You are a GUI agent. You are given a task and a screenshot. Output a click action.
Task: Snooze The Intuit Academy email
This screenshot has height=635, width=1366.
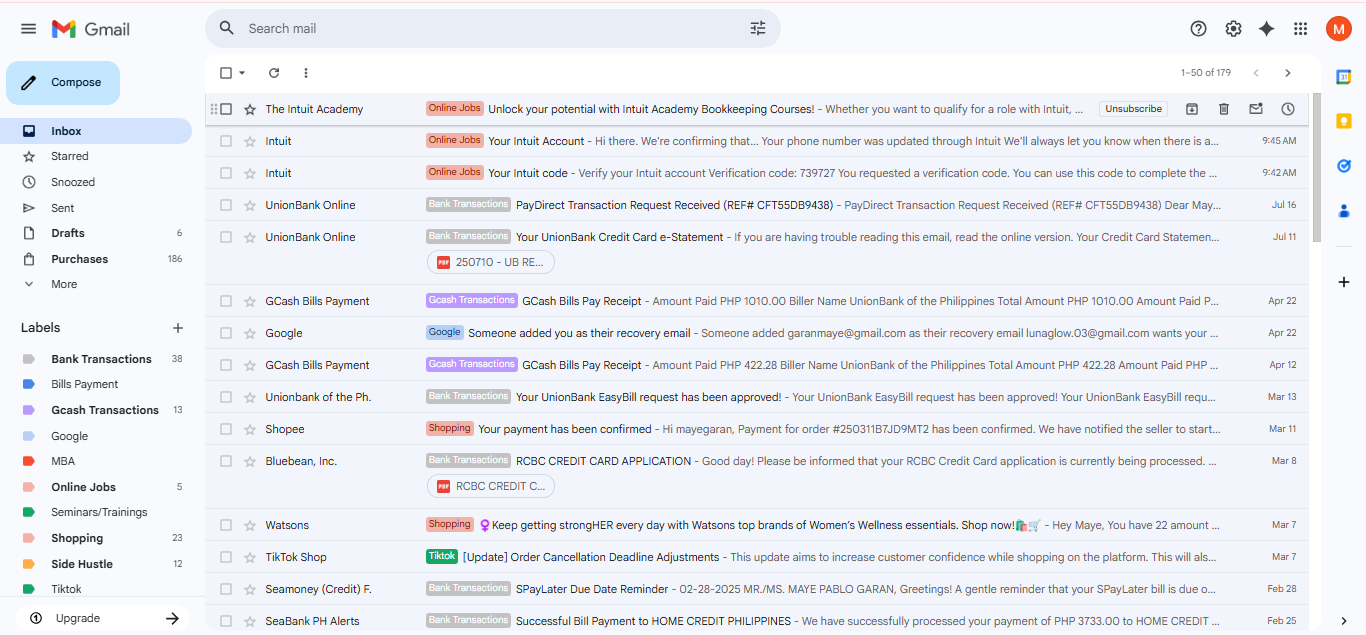(x=1288, y=109)
